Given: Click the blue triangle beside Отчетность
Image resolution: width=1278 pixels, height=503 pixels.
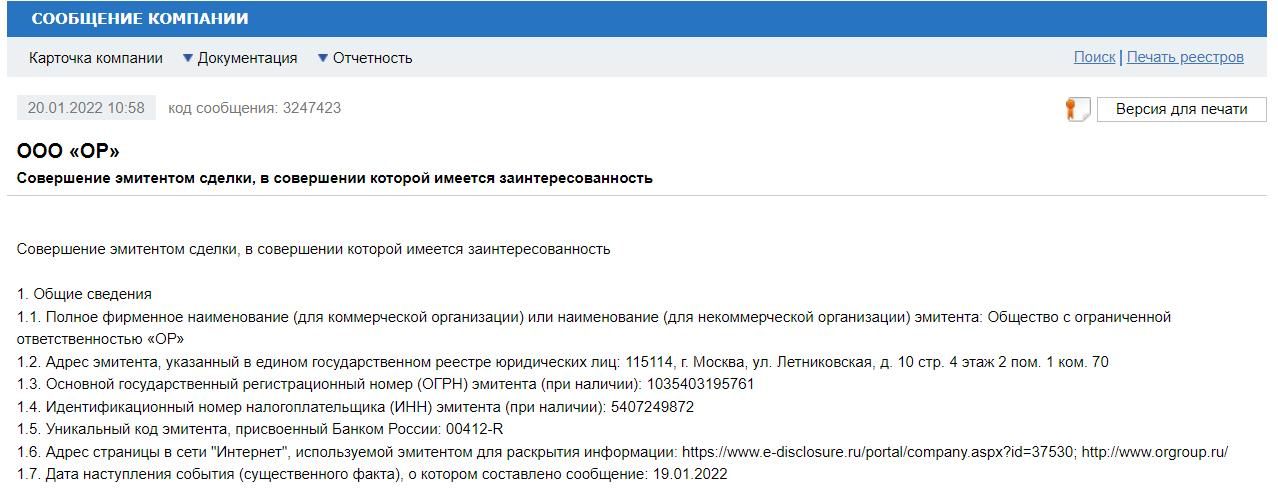Looking at the screenshot, I should click(x=322, y=58).
